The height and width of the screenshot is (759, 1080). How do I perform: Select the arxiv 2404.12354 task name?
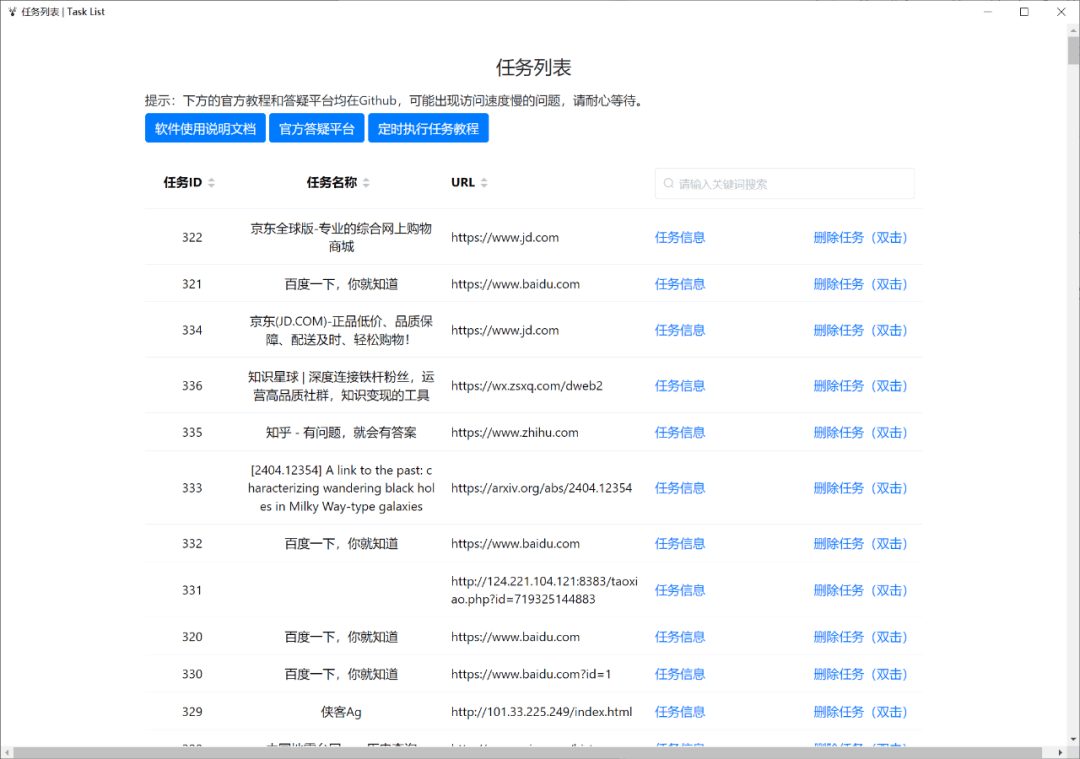pyautogui.click(x=341, y=488)
